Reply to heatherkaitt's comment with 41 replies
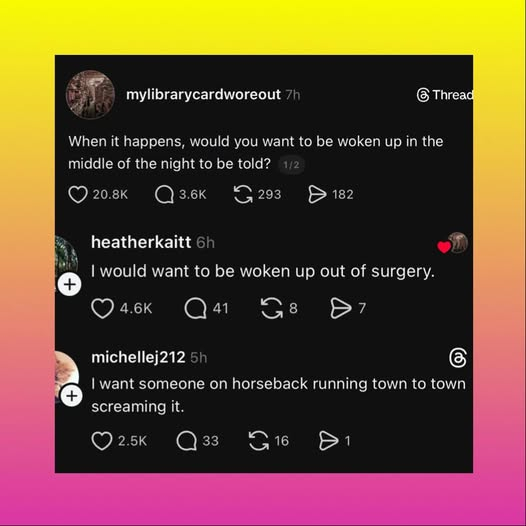526x526 pixels. tap(195, 308)
